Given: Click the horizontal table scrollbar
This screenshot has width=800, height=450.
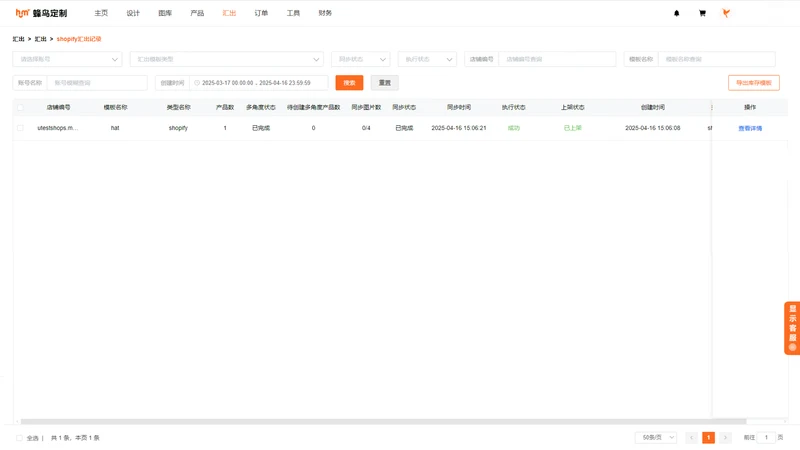Looking at the screenshot, I should (x=383, y=421).
